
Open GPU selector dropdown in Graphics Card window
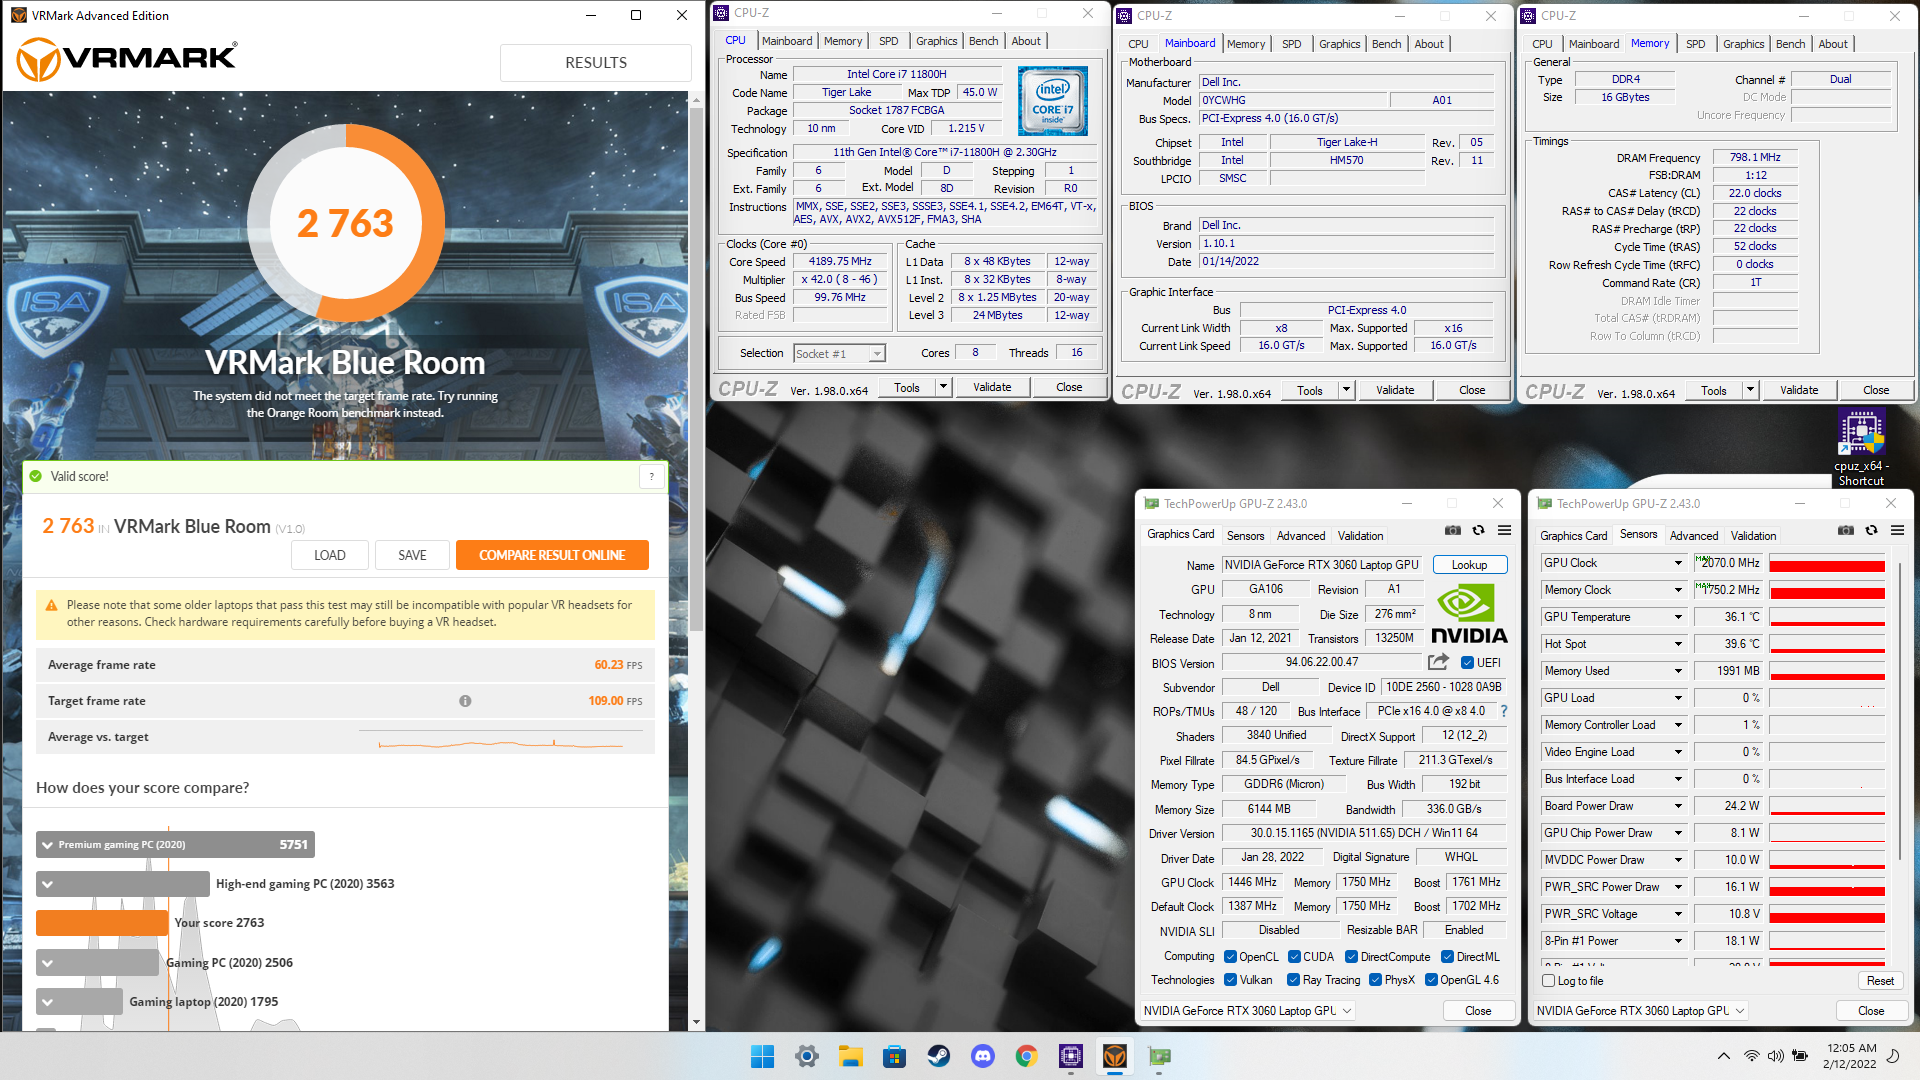[x=1247, y=1011]
